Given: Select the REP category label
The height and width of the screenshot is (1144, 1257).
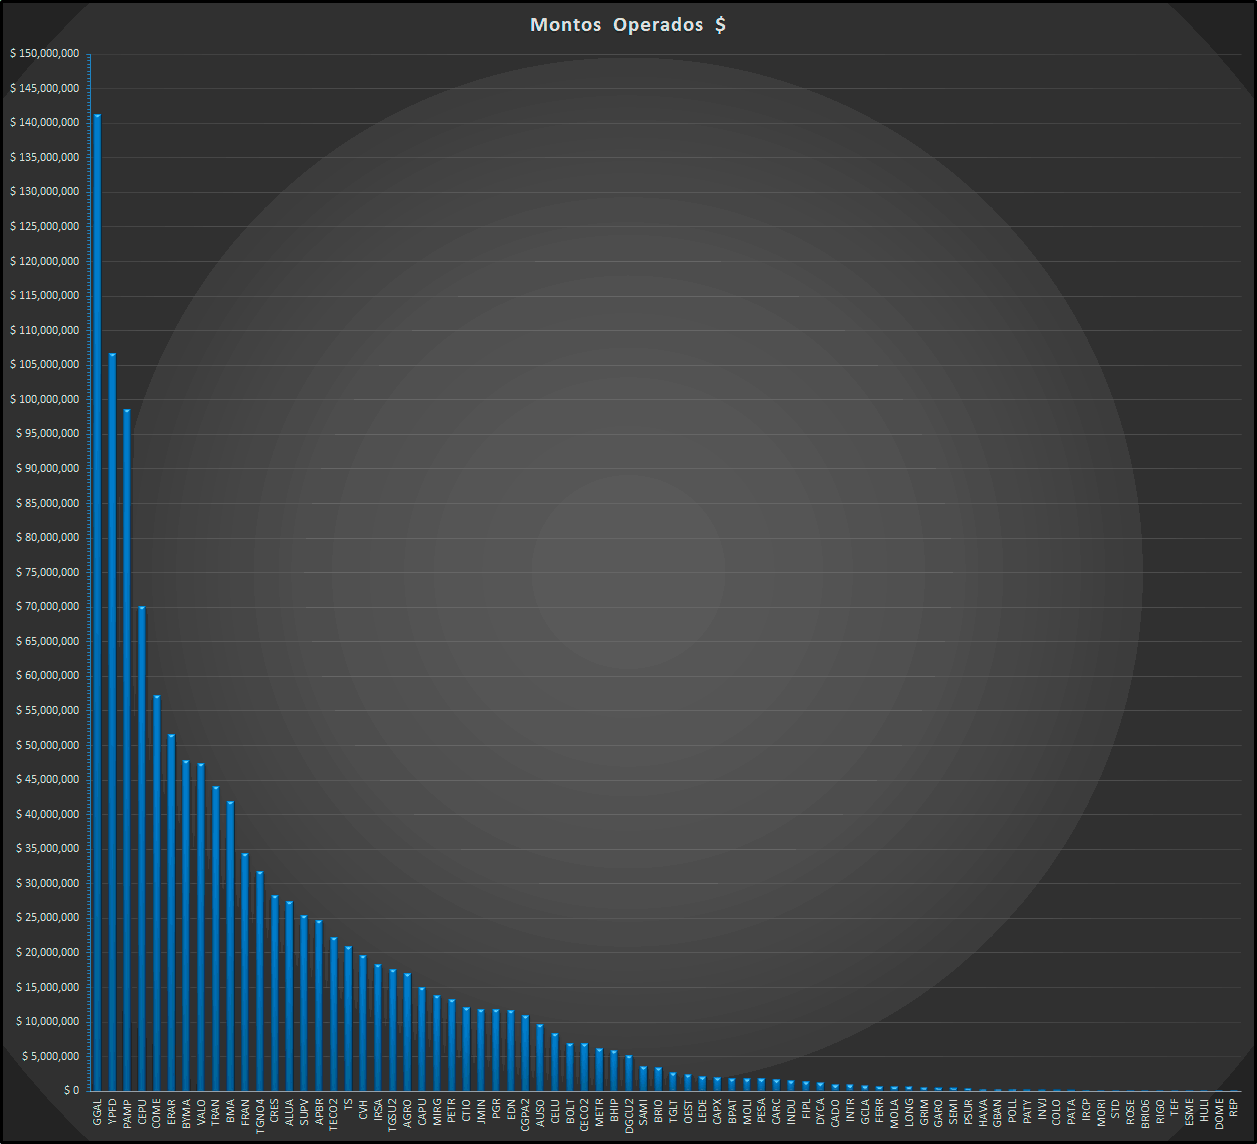Looking at the screenshot, I should 1234,1108.
